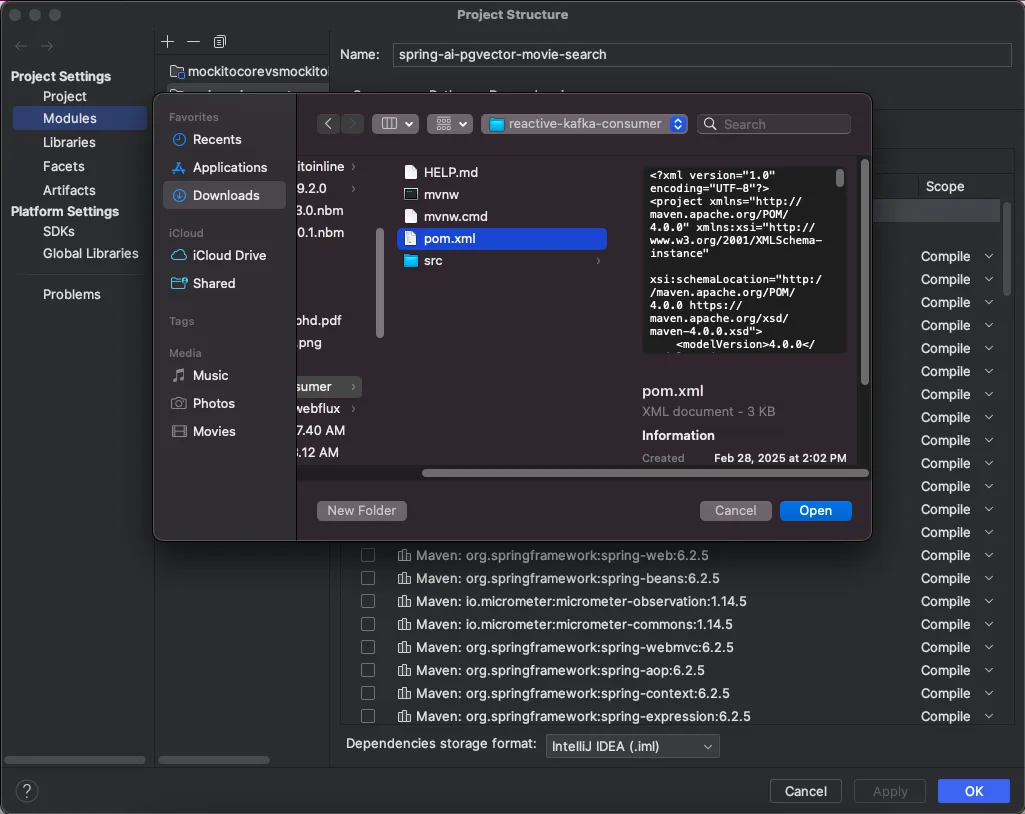Screen dimensions: 1025x814
Task: Click Cancel in the file dialog
Action: tap(735, 511)
